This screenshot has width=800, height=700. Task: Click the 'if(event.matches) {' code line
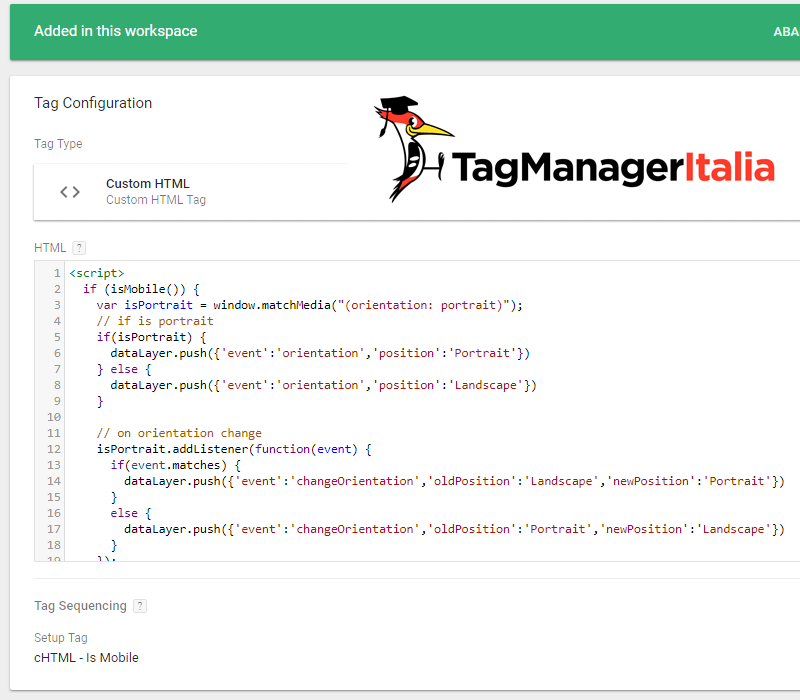[176, 465]
